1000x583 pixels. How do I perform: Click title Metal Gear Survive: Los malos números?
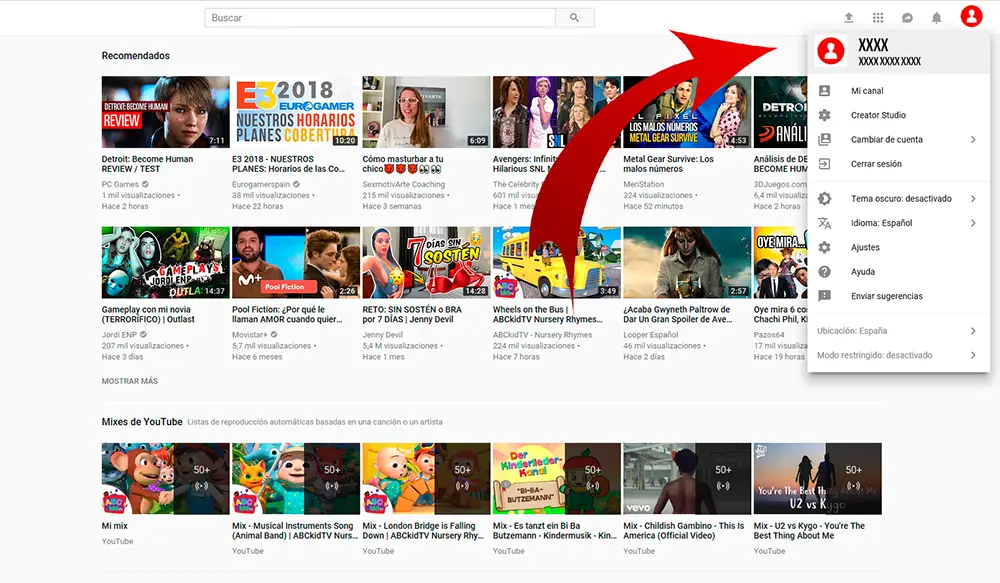[x=668, y=164]
